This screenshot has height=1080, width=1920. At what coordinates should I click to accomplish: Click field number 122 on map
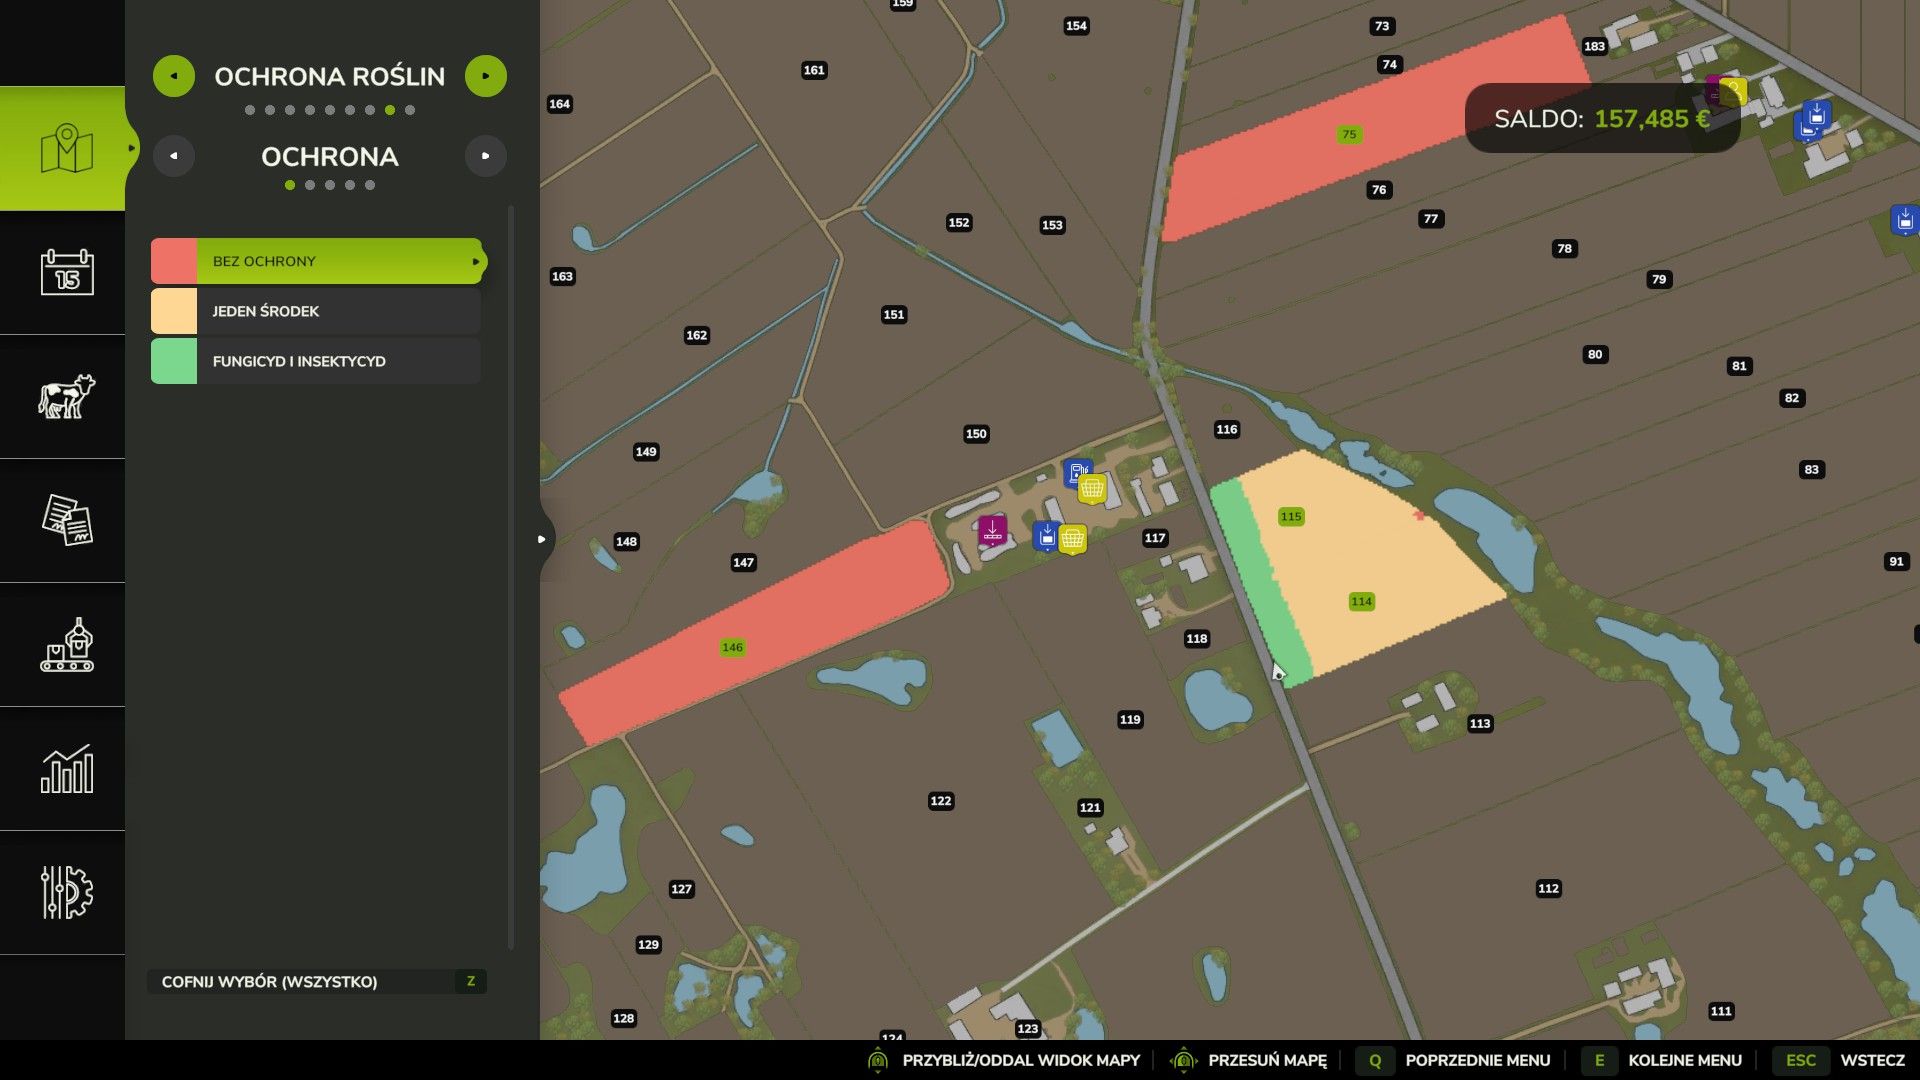(941, 801)
